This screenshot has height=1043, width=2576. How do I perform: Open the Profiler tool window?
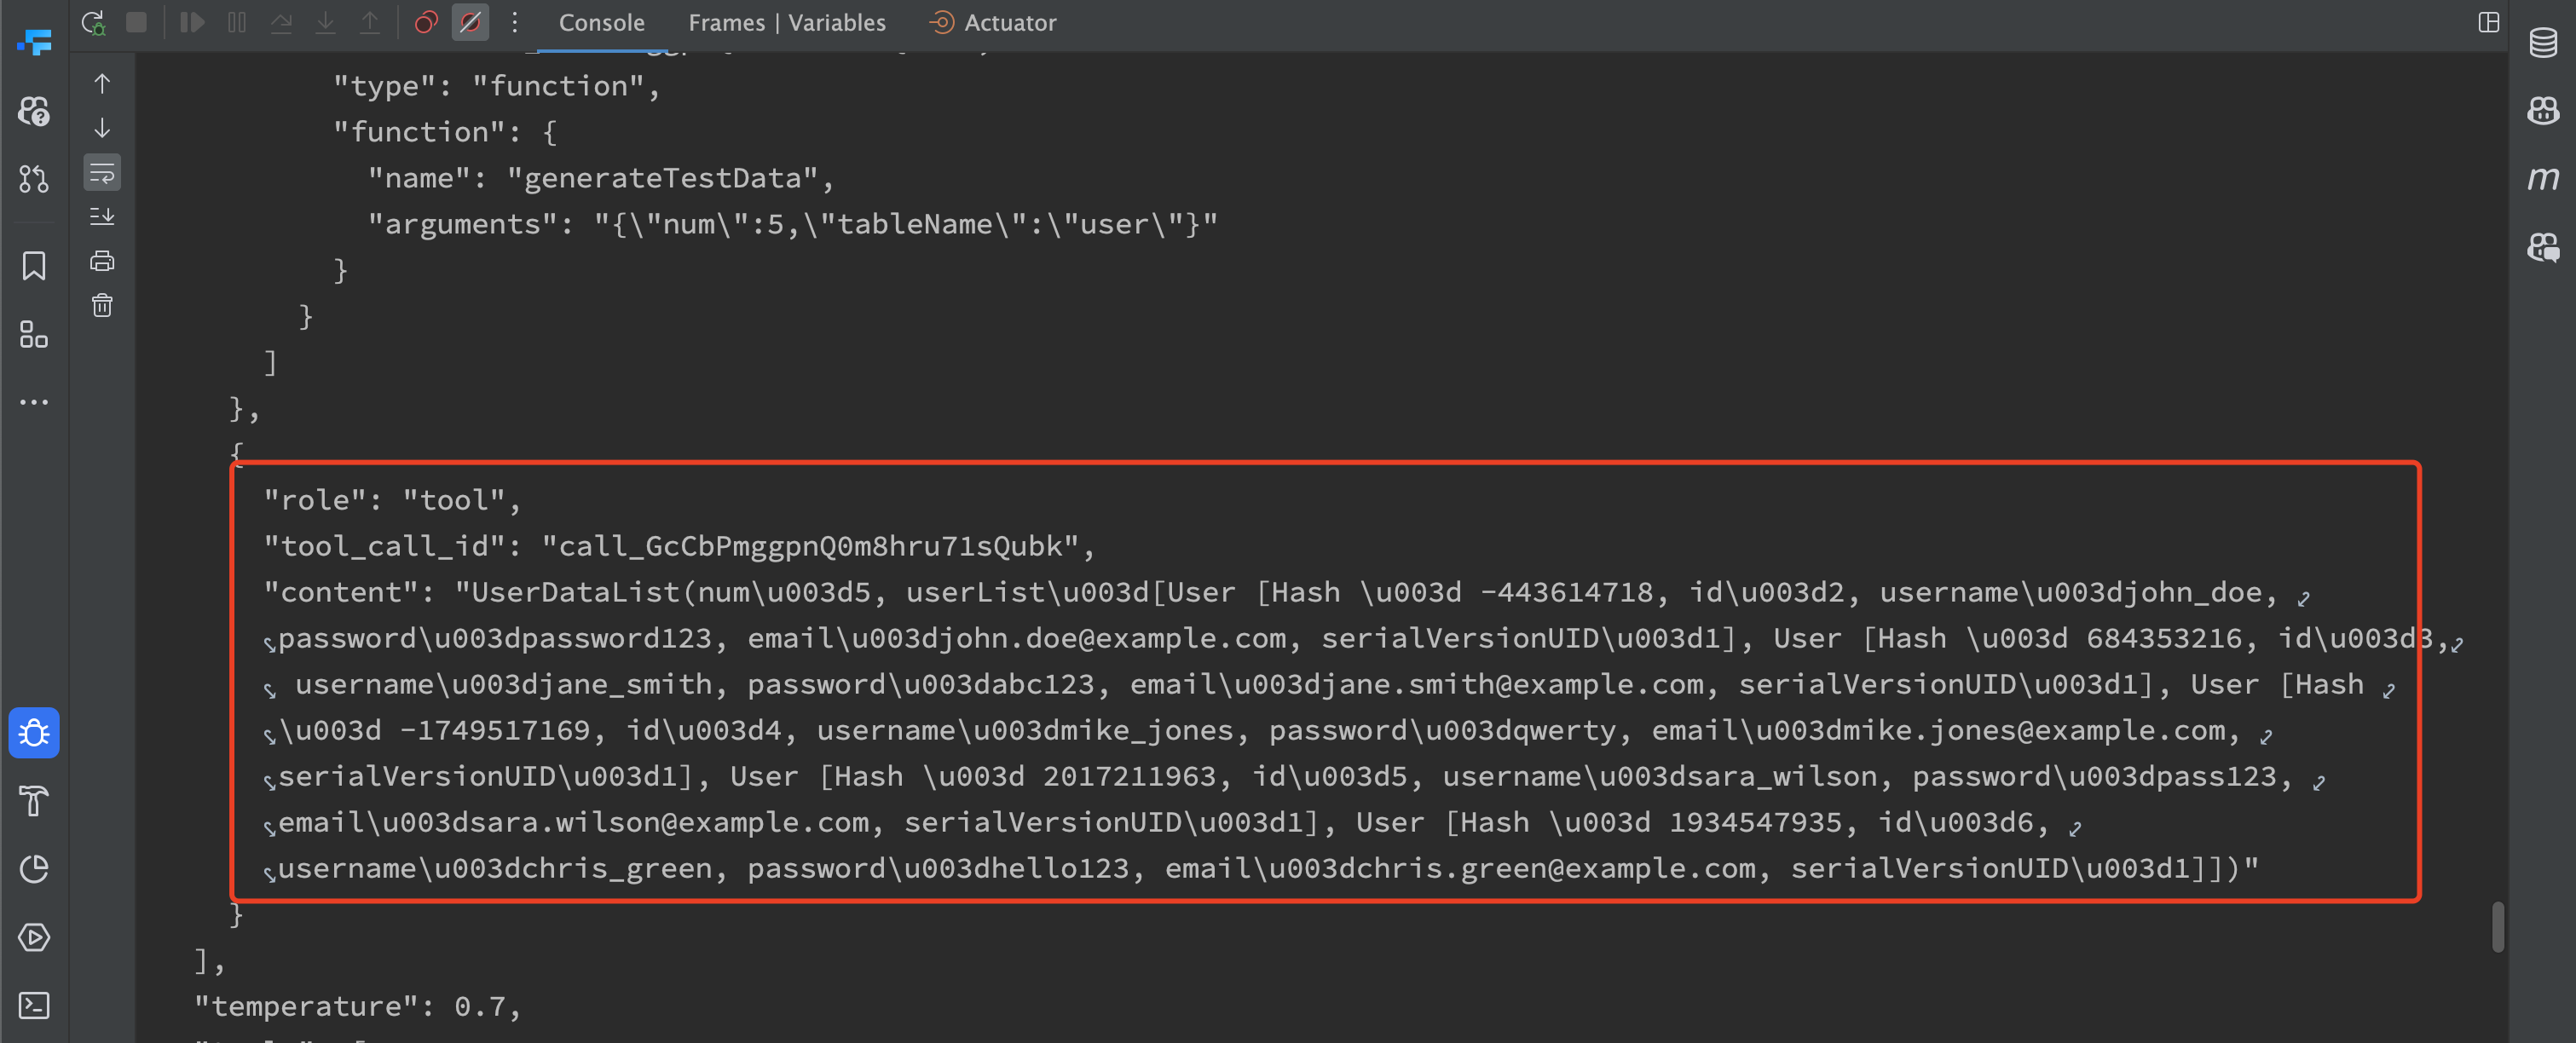[34, 869]
